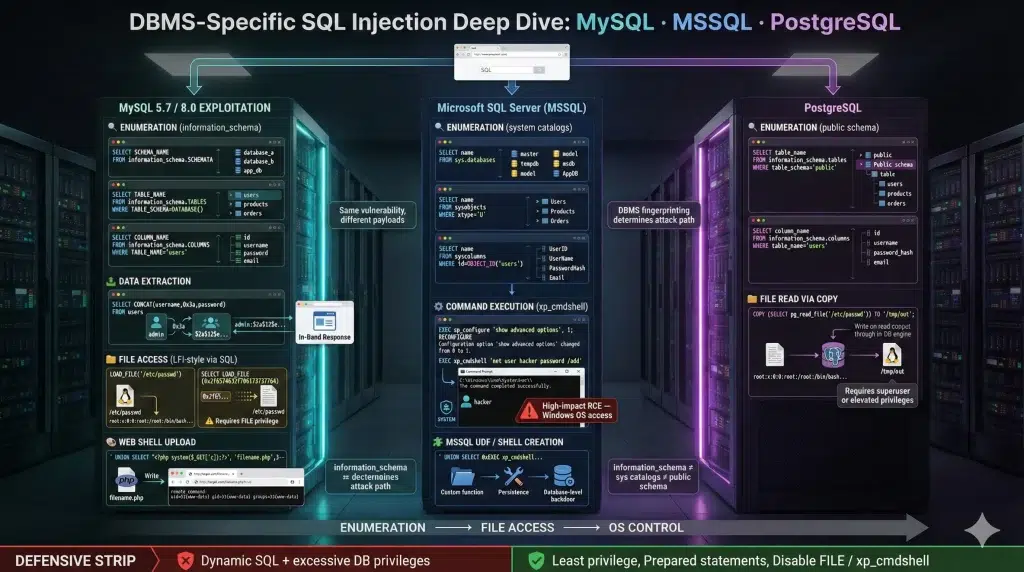Image resolution: width=1024 pixels, height=572 pixels.
Task: Select database_a in MySQL schema list
Action: (x=254, y=152)
